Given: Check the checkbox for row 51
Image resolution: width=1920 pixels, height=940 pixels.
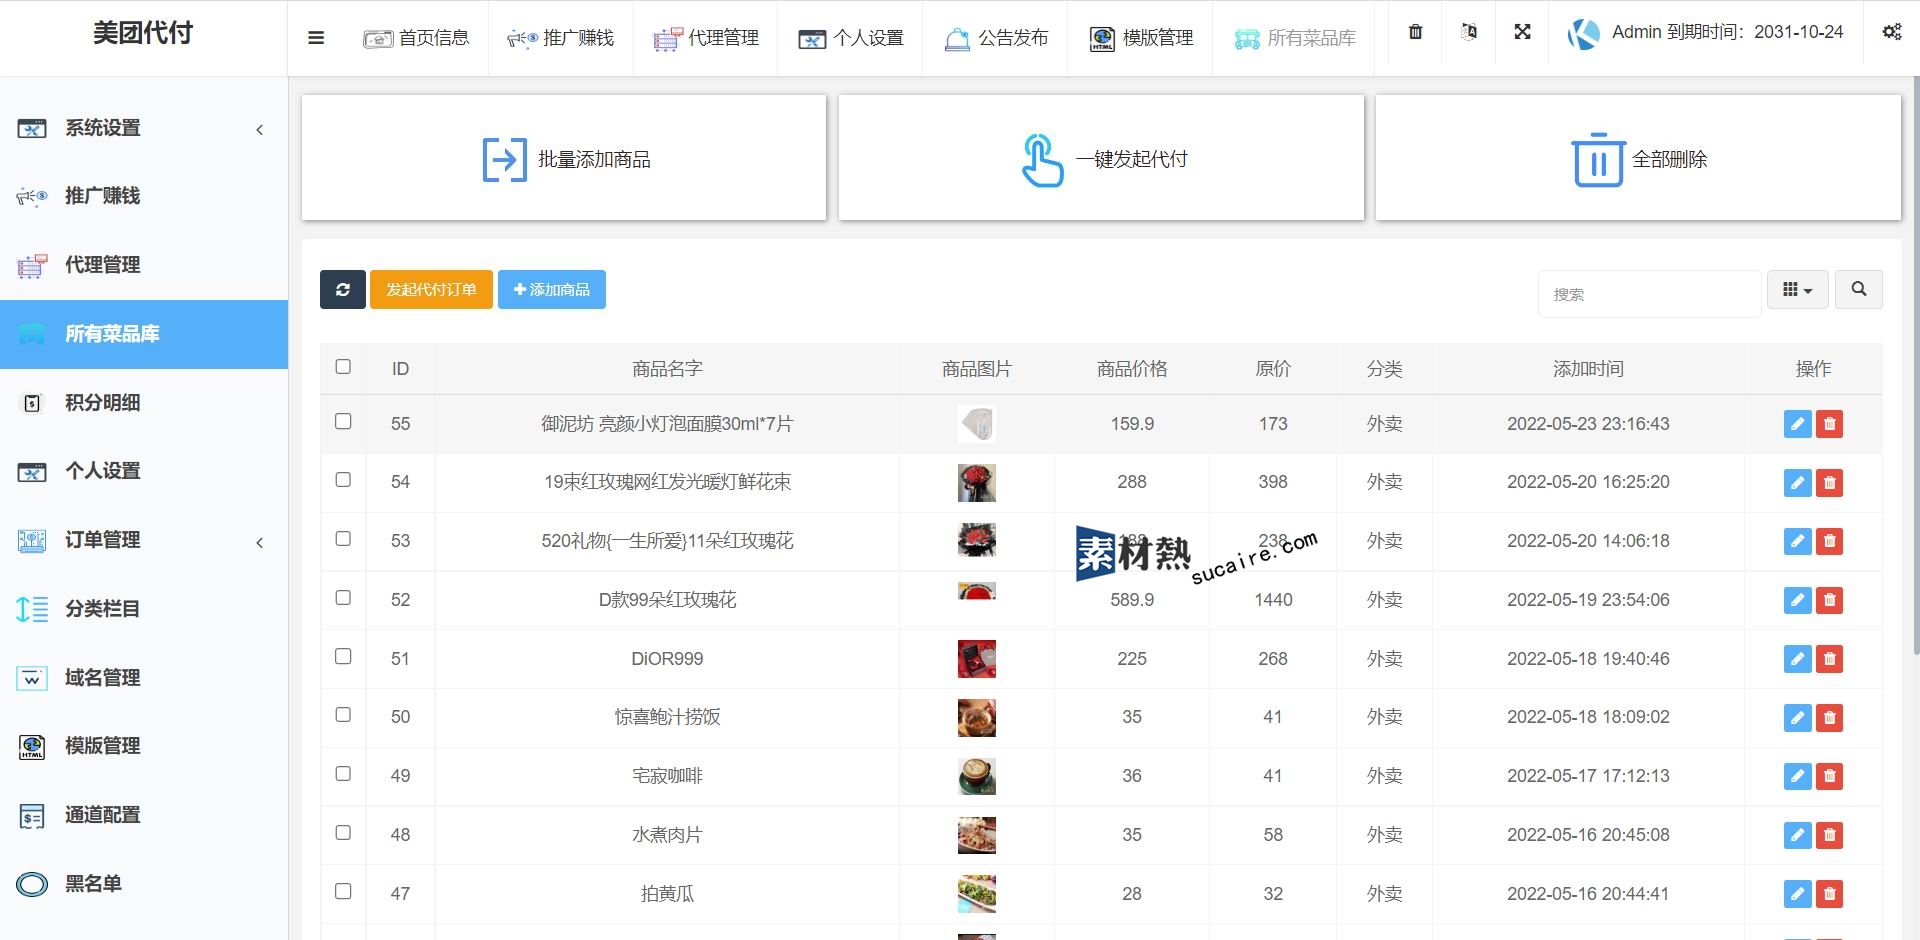Looking at the screenshot, I should pos(343,657).
